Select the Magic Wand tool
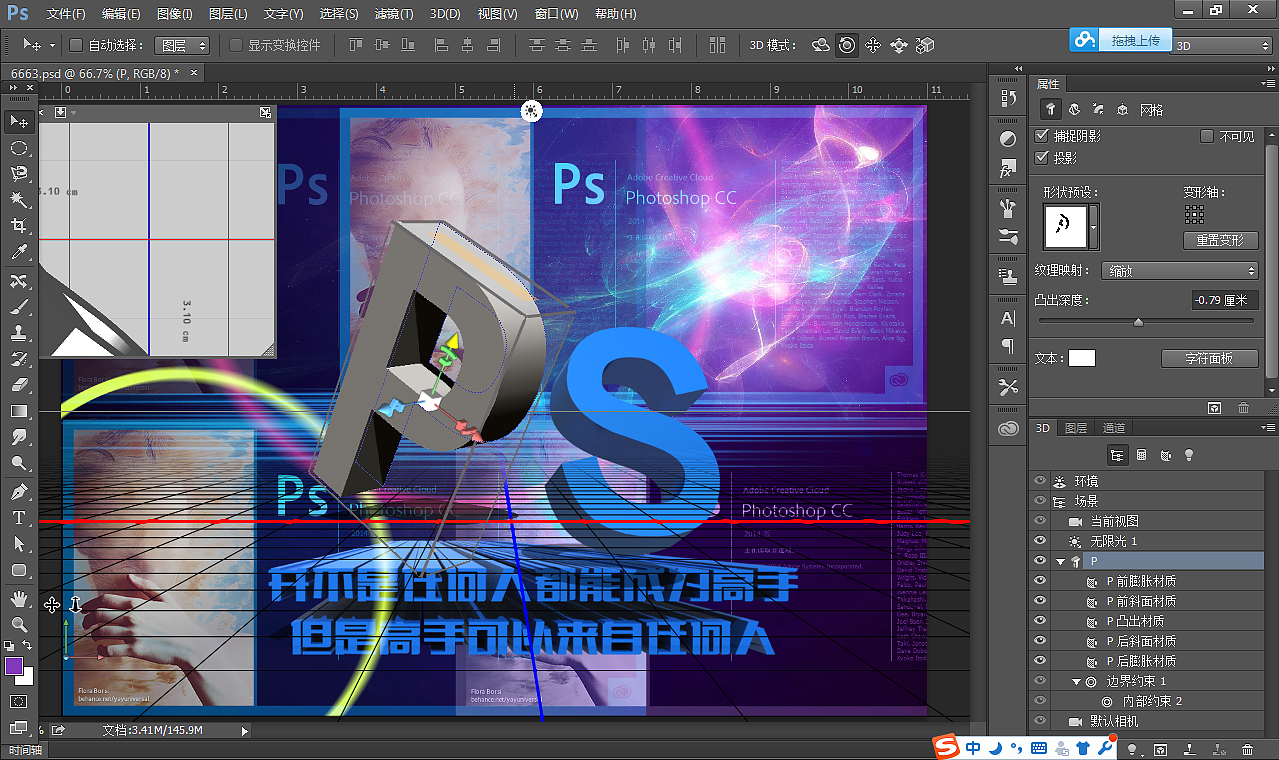This screenshot has width=1279, height=760. [x=18, y=200]
